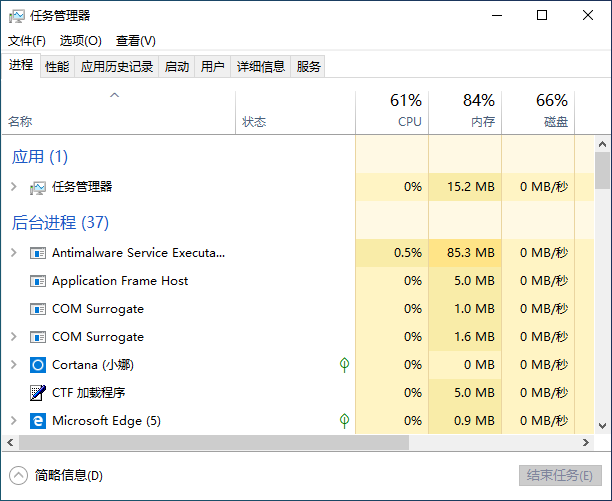Sort by the 66% 磁盘 column header
The height and width of the screenshot is (501, 612).
(538, 113)
